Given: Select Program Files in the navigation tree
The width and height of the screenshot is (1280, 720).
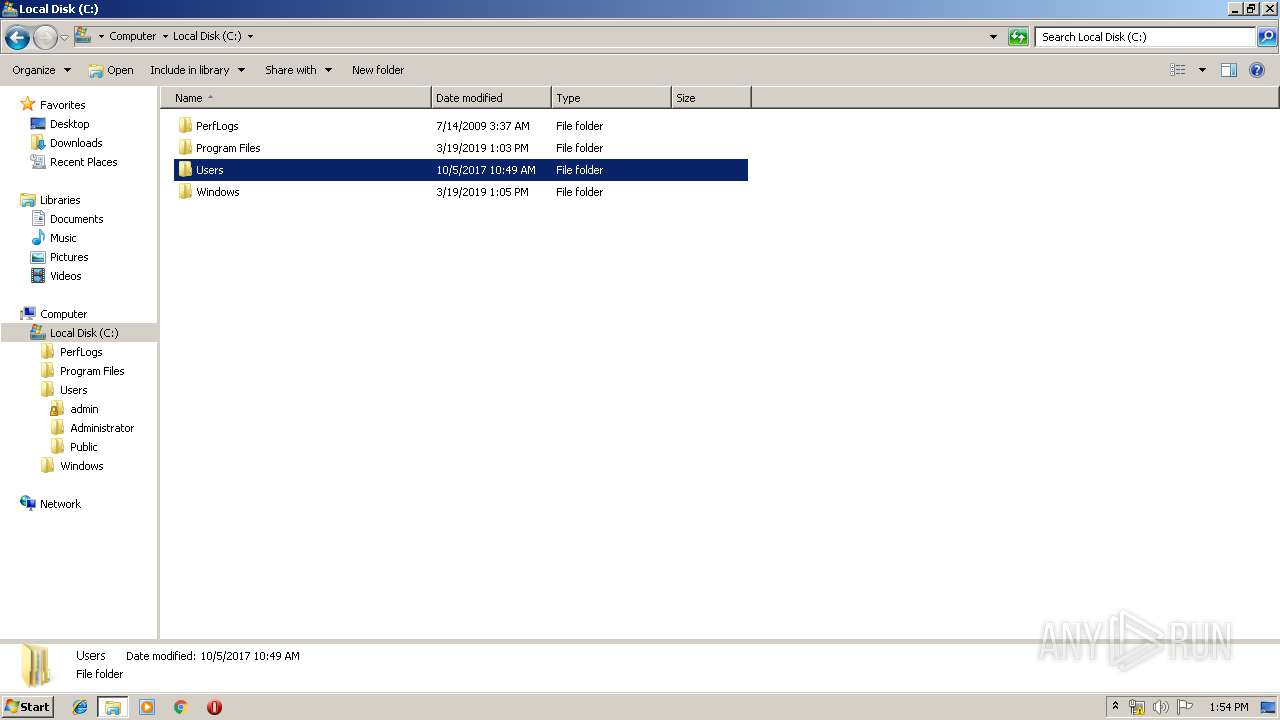Looking at the screenshot, I should point(92,371).
